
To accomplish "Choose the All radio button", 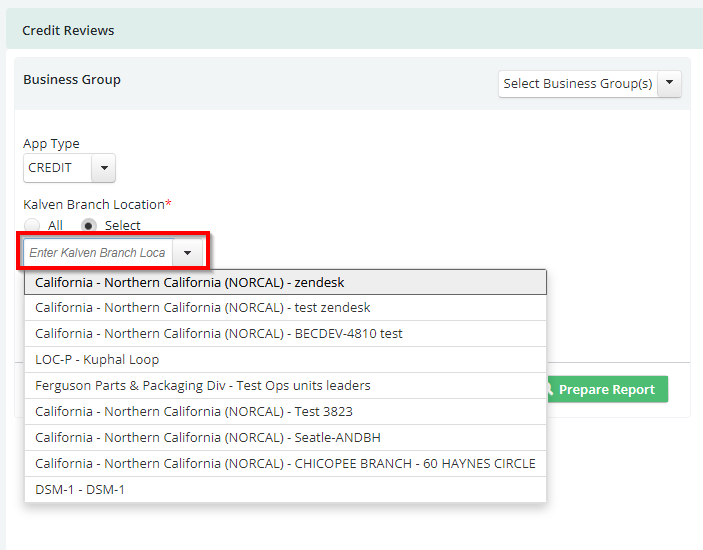I will [32, 225].
